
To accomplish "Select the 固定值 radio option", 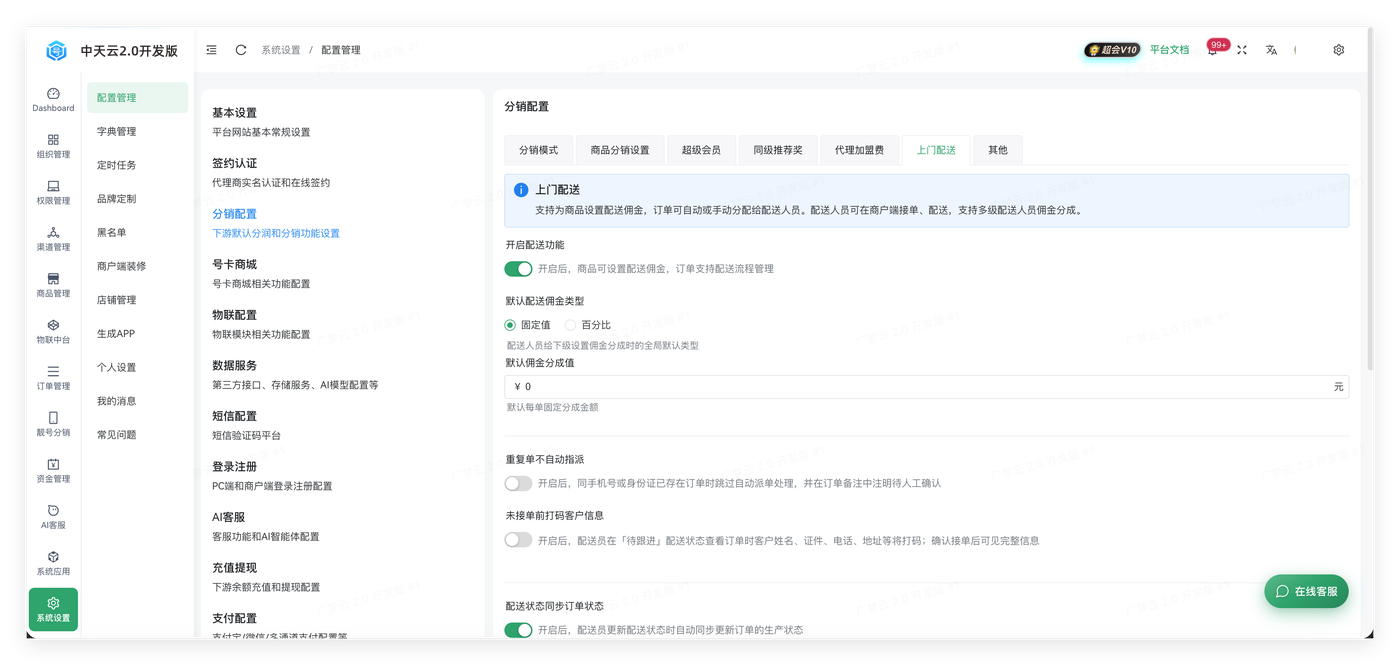I will pyautogui.click(x=528, y=325).
